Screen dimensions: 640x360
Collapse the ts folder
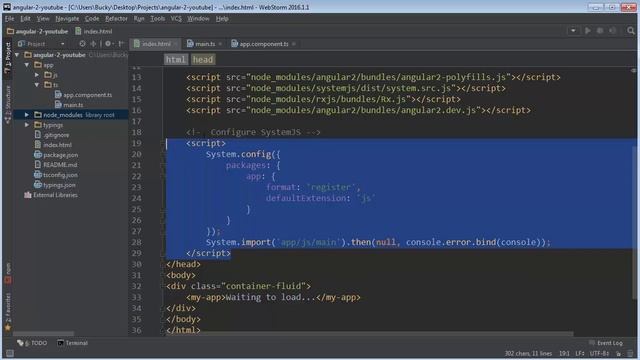pos(37,85)
